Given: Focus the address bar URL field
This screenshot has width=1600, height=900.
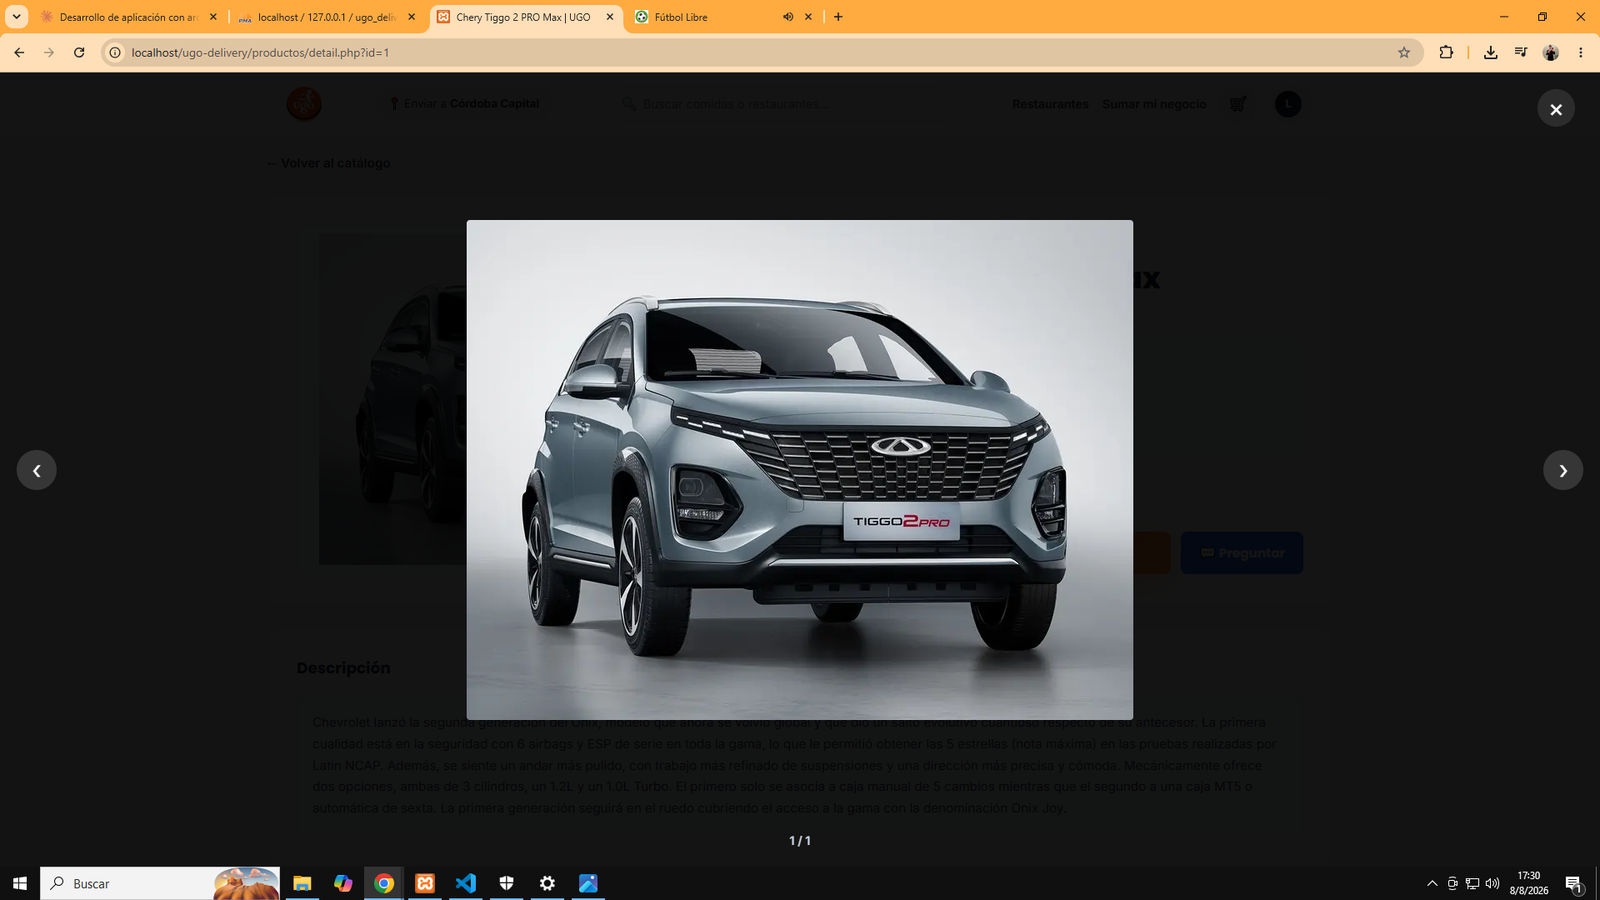Looking at the screenshot, I should click(x=760, y=53).
